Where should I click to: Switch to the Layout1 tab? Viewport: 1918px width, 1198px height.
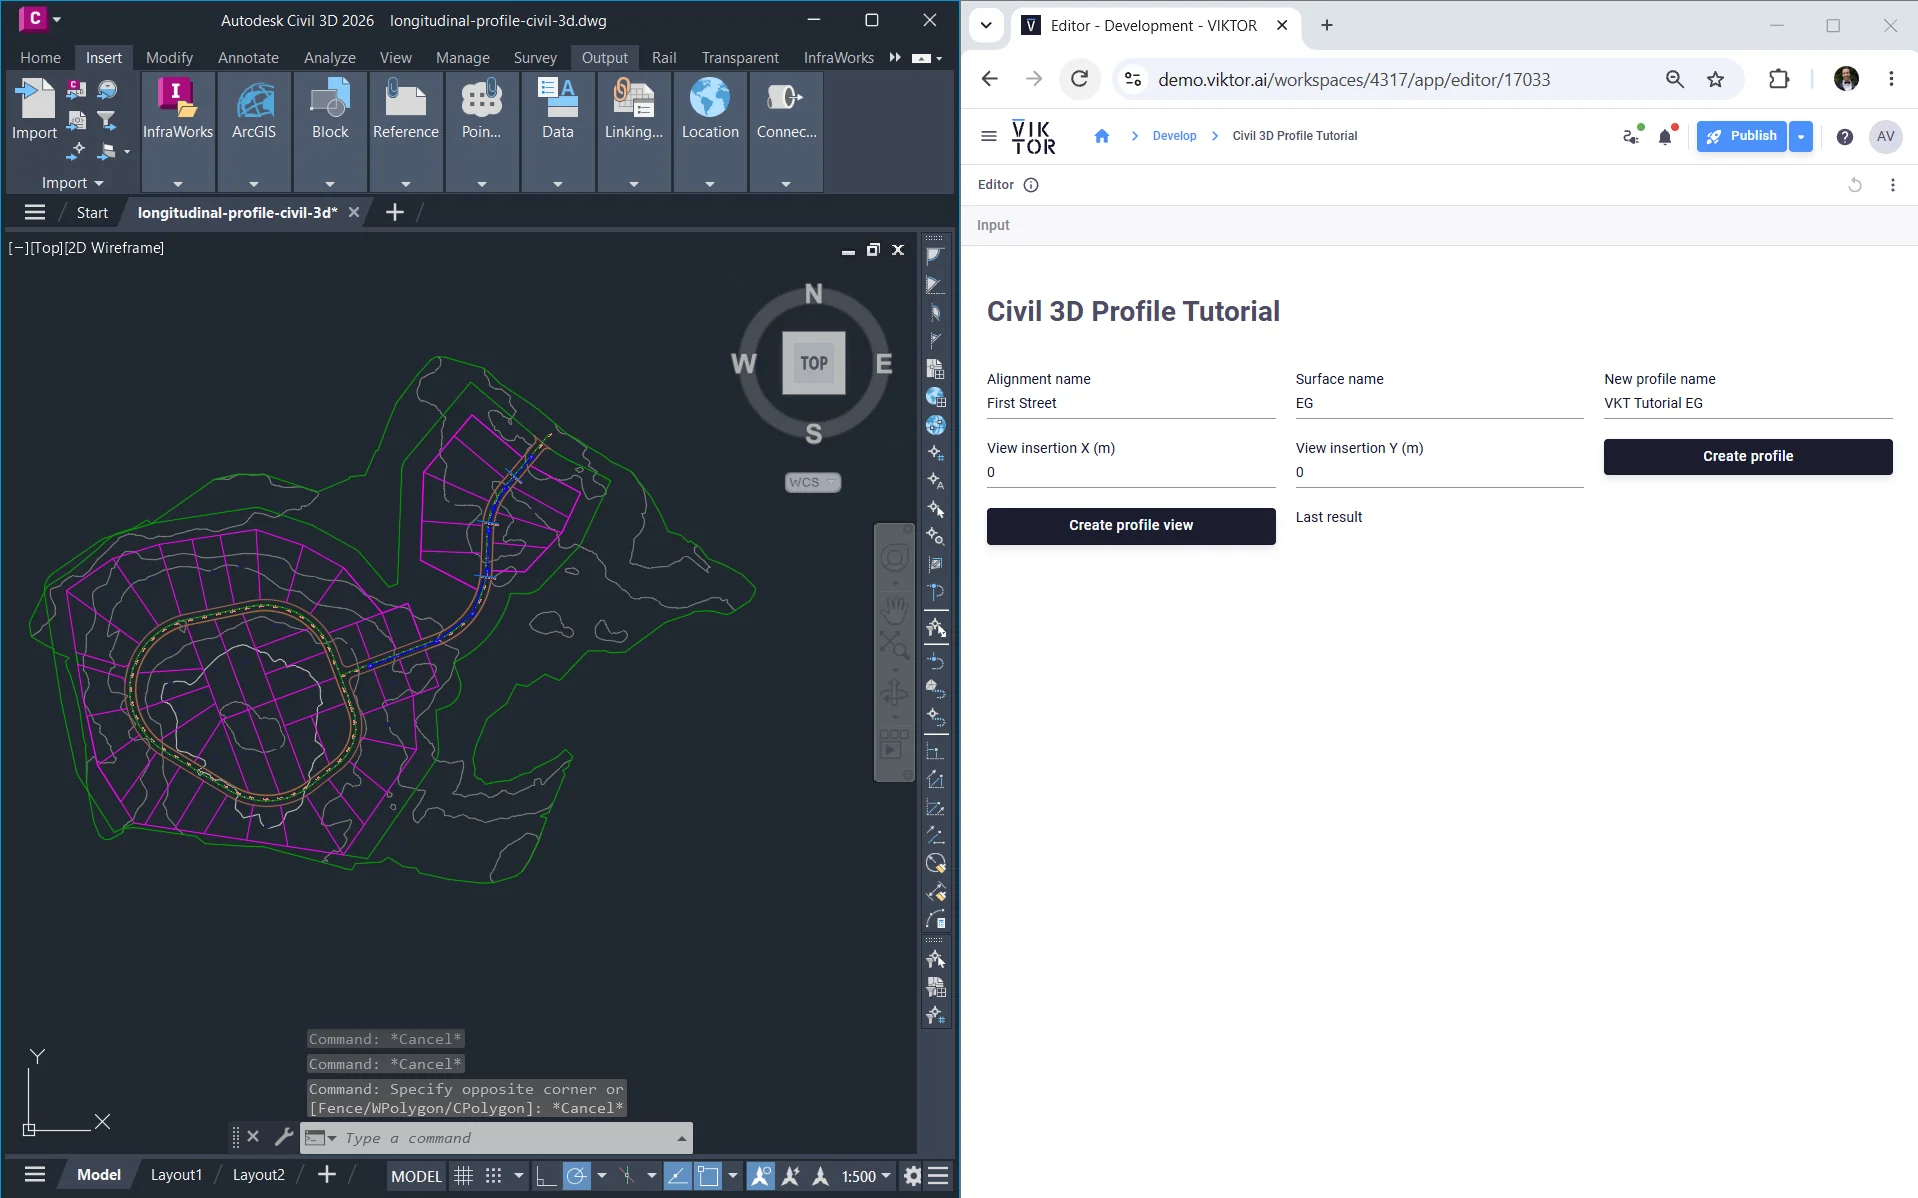(176, 1175)
